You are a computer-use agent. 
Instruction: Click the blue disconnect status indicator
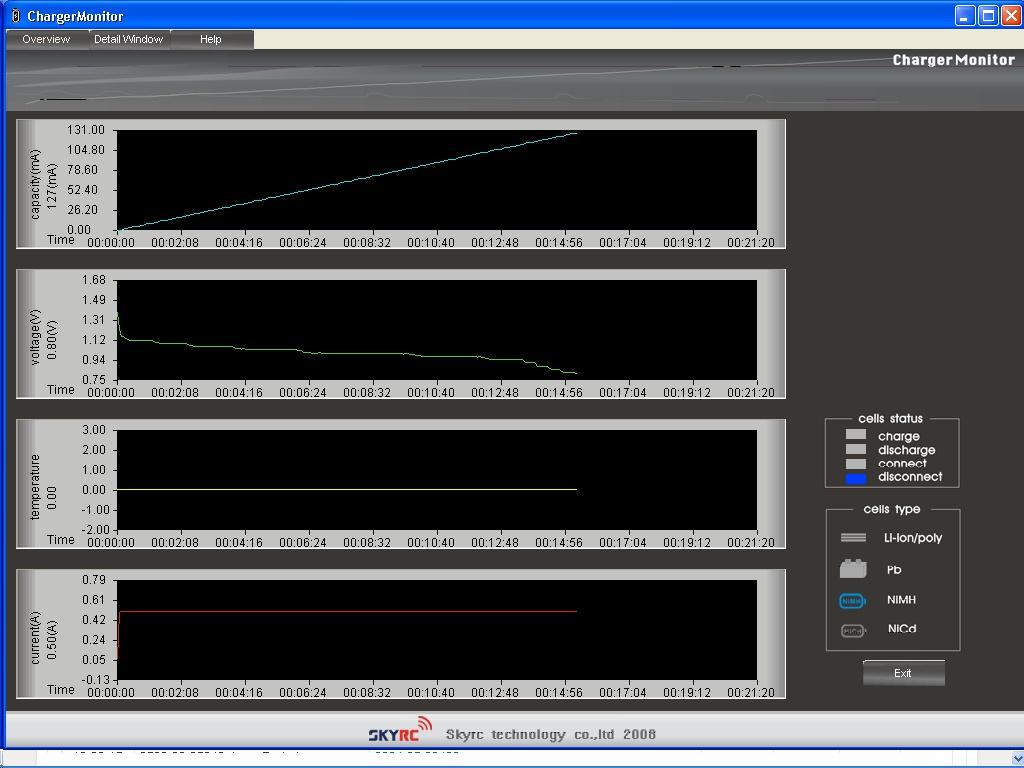point(856,478)
